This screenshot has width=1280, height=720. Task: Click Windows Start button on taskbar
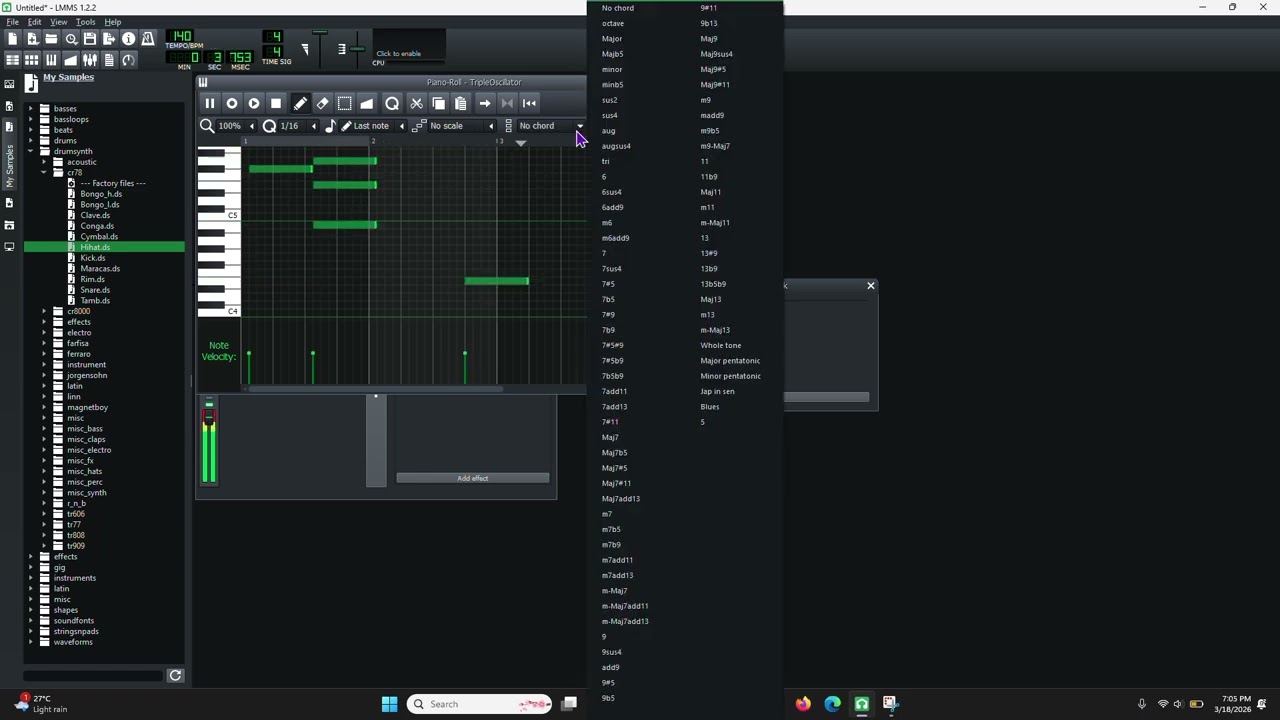(x=389, y=704)
